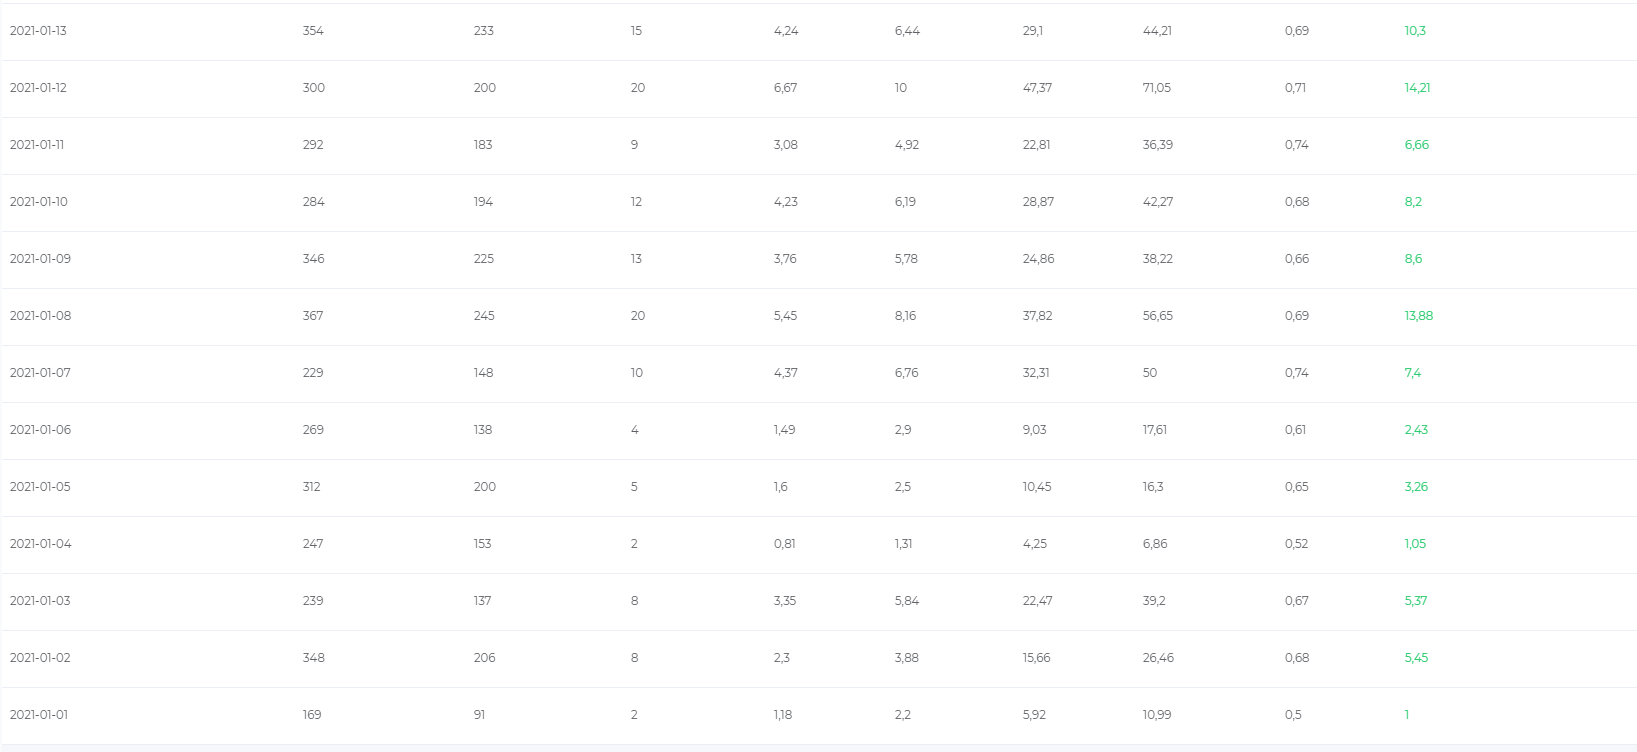Image resolution: width=1637 pixels, height=752 pixels.
Task: Click the green 3,26 value
Action: coord(1416,487)
